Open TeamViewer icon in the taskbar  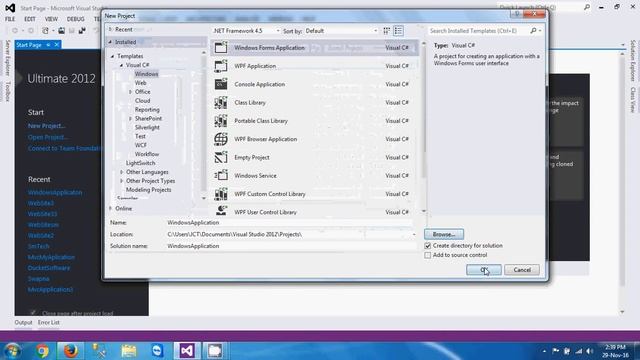point(158,351)
